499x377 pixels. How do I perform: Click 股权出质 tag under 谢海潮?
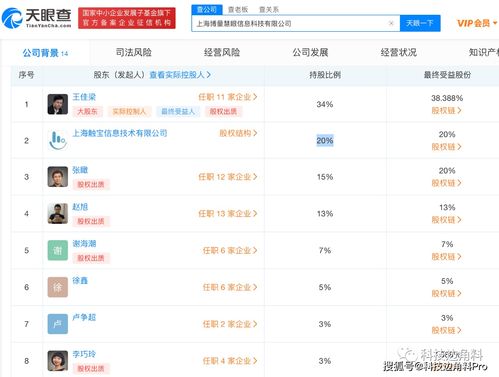click(91, 258)
